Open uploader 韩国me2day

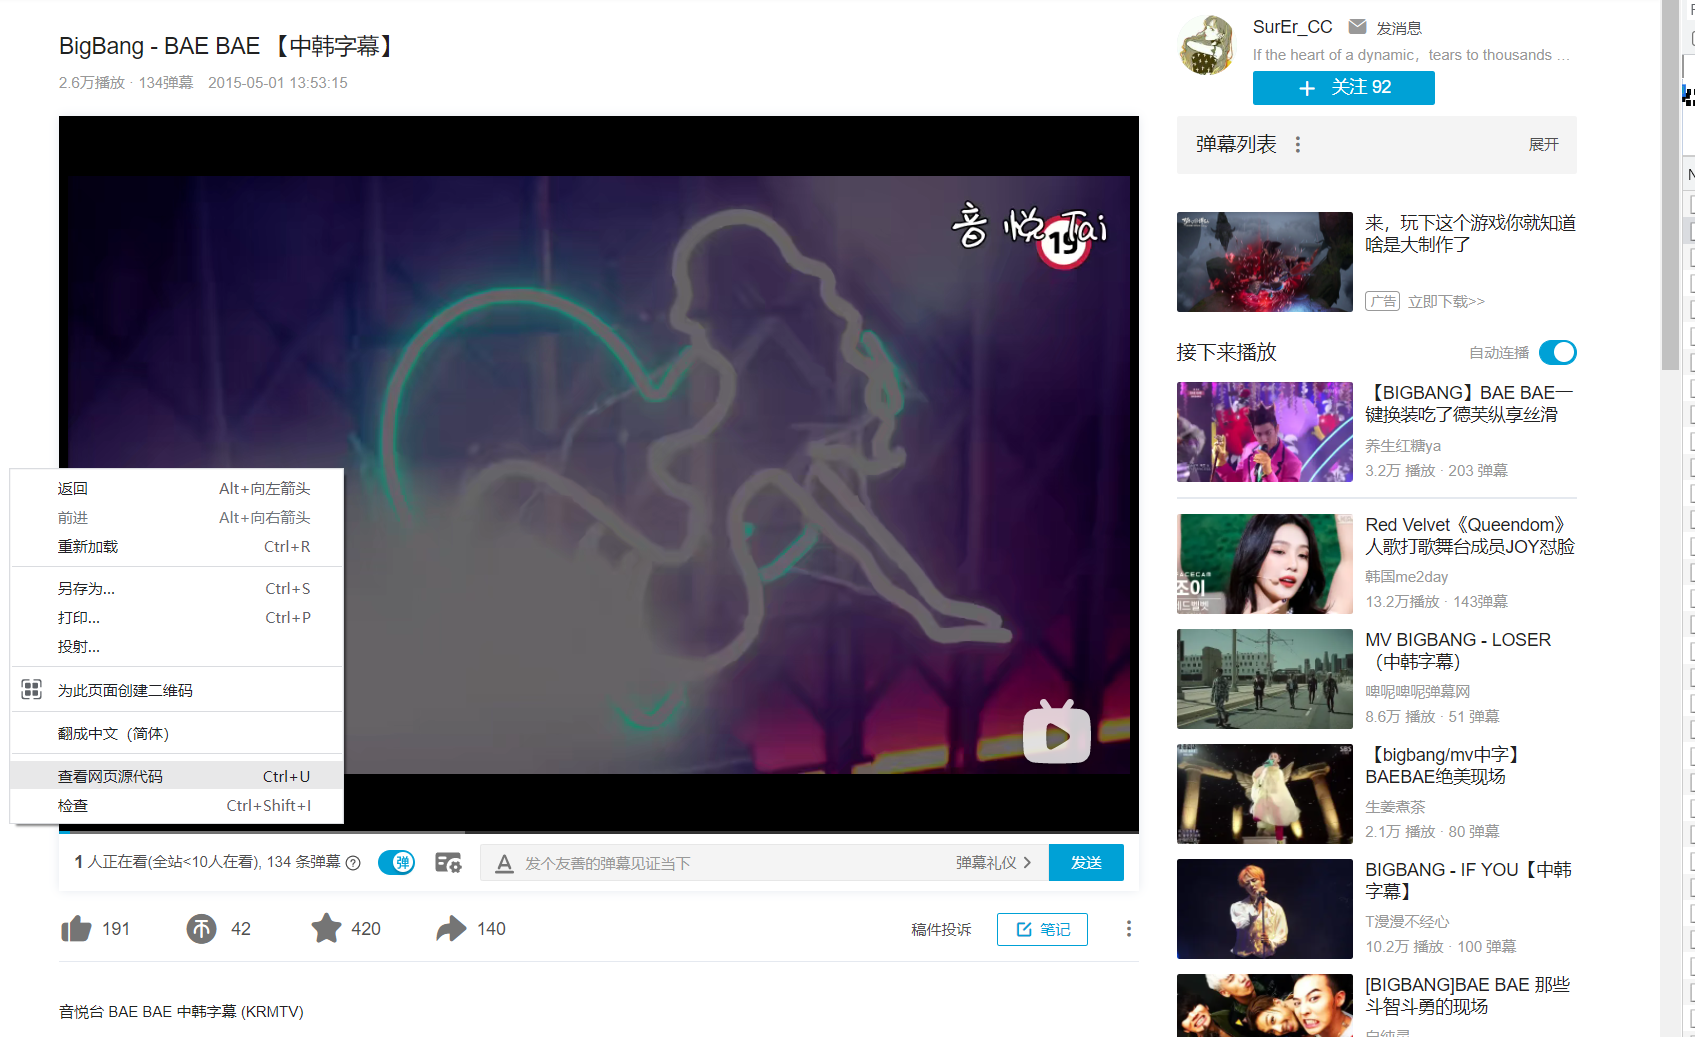(1406, 577)
